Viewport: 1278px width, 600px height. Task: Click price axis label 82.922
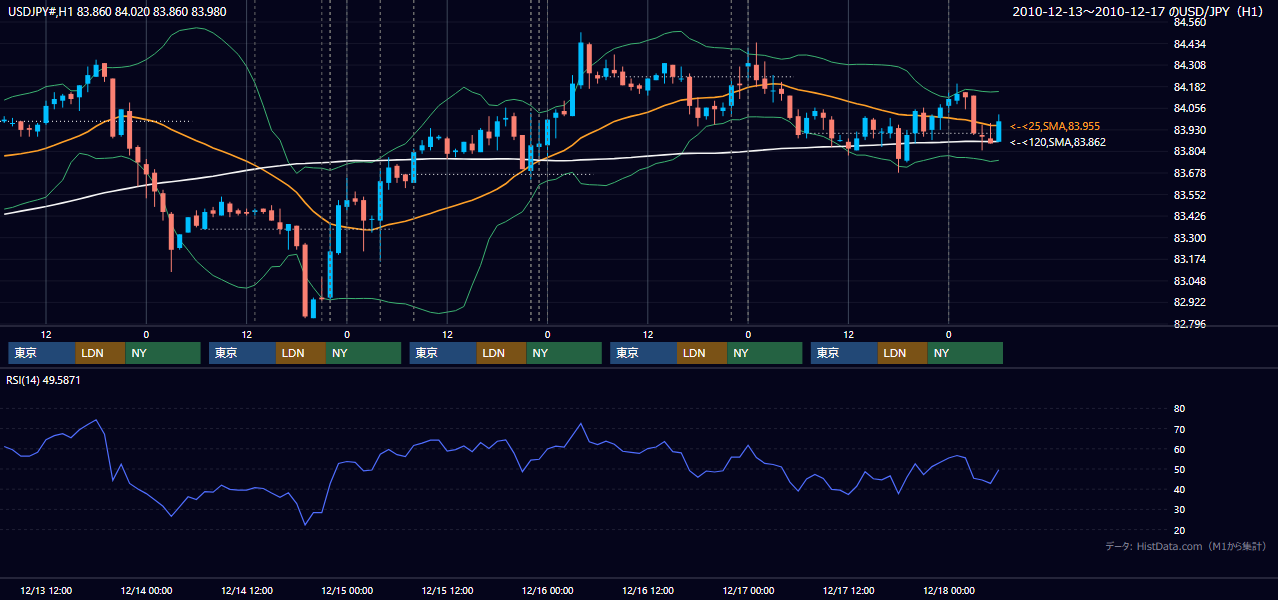1190,302
